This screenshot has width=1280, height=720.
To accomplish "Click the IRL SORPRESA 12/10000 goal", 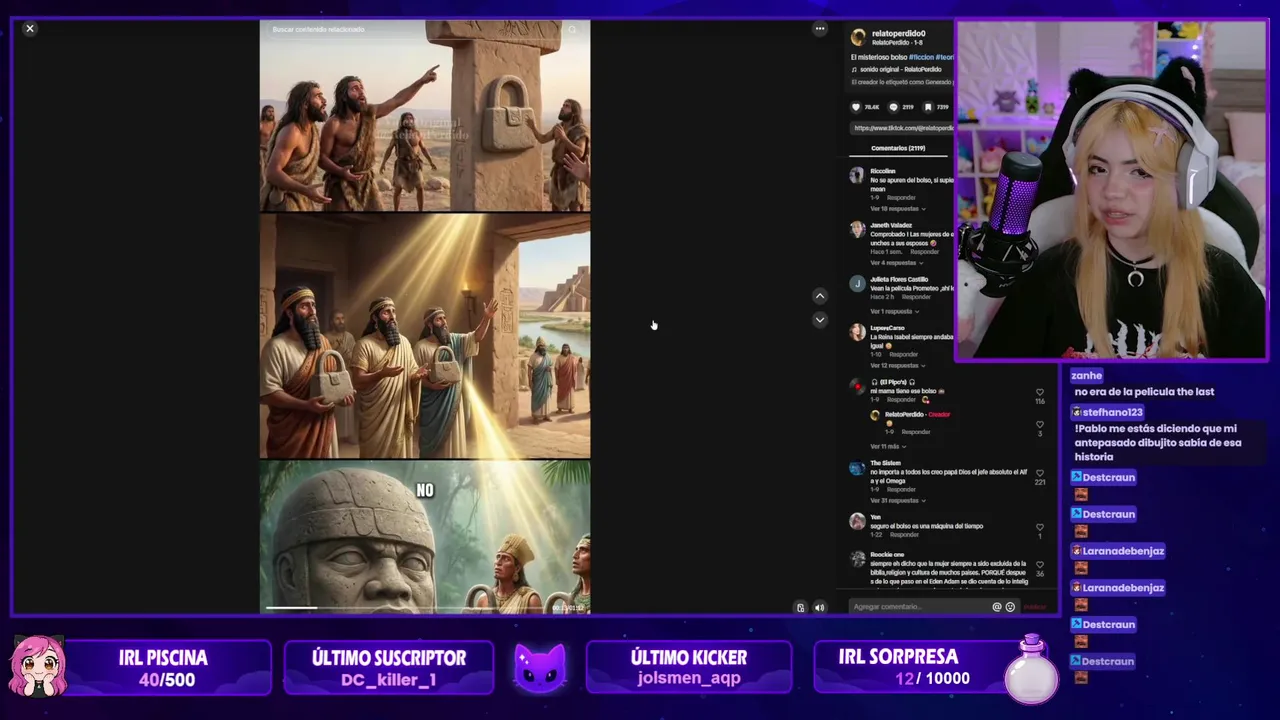I will (x=920, y=668).
